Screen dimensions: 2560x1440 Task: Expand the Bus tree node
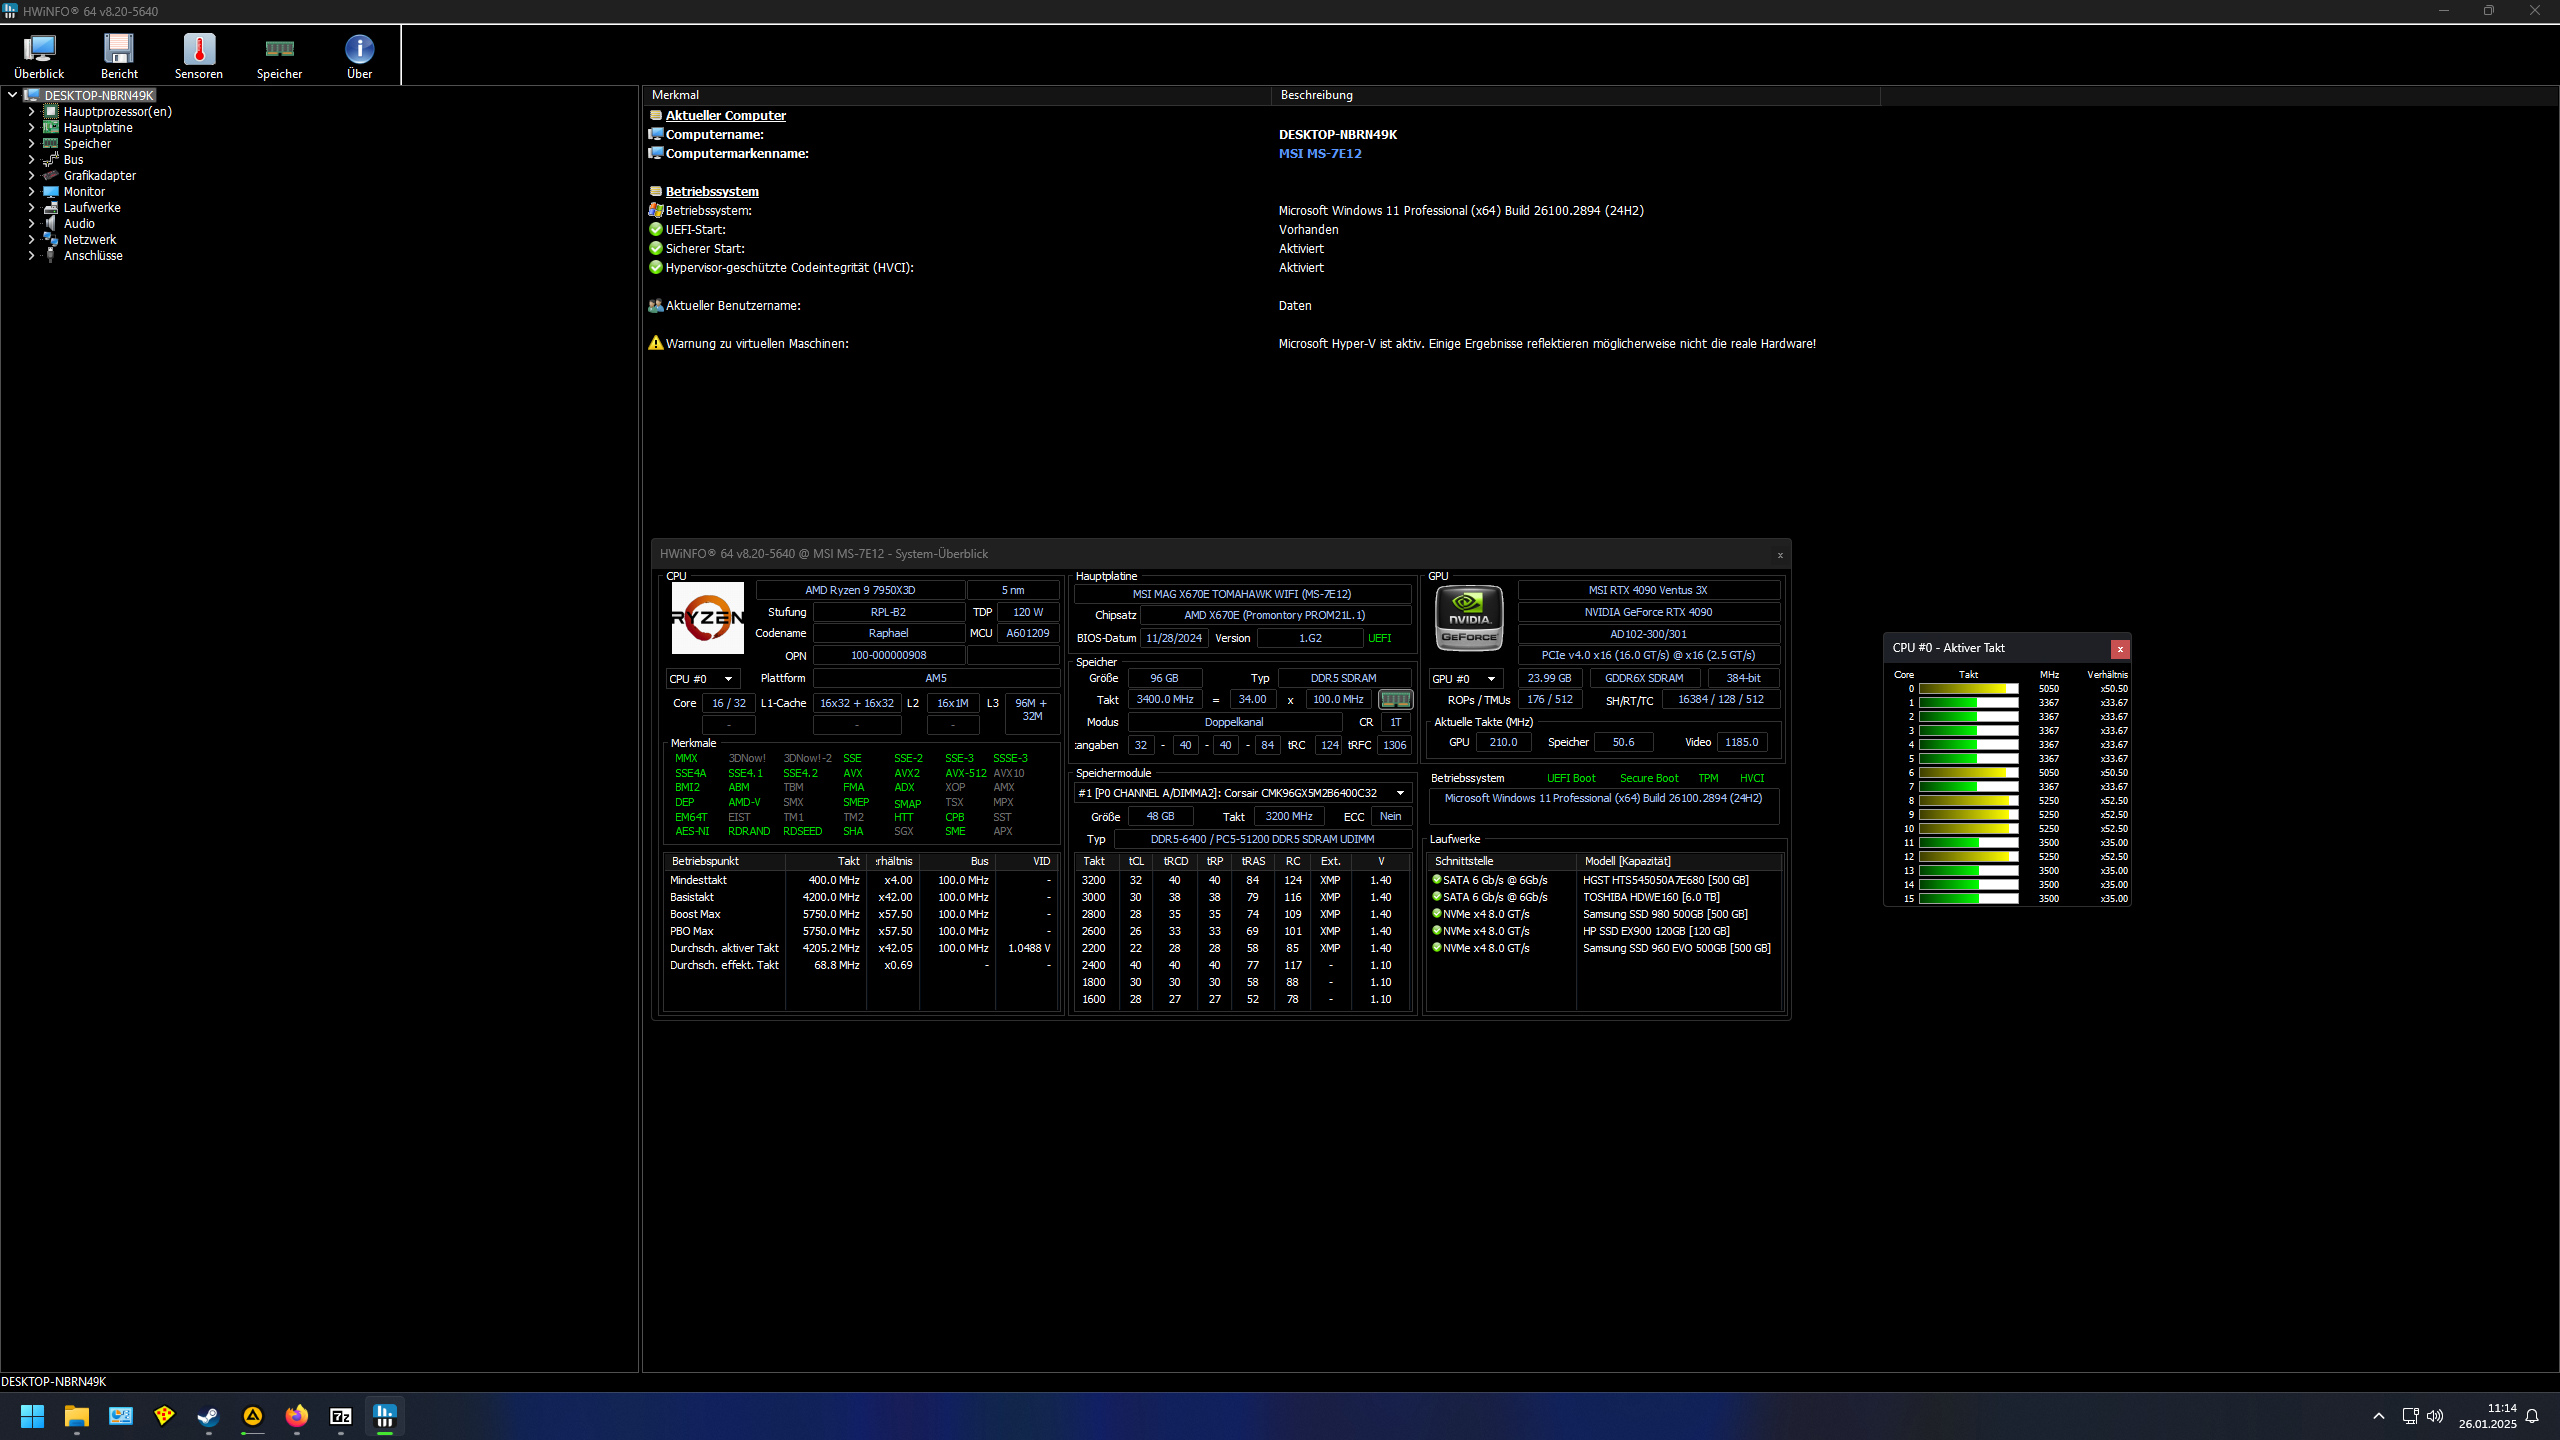(31, 160)
